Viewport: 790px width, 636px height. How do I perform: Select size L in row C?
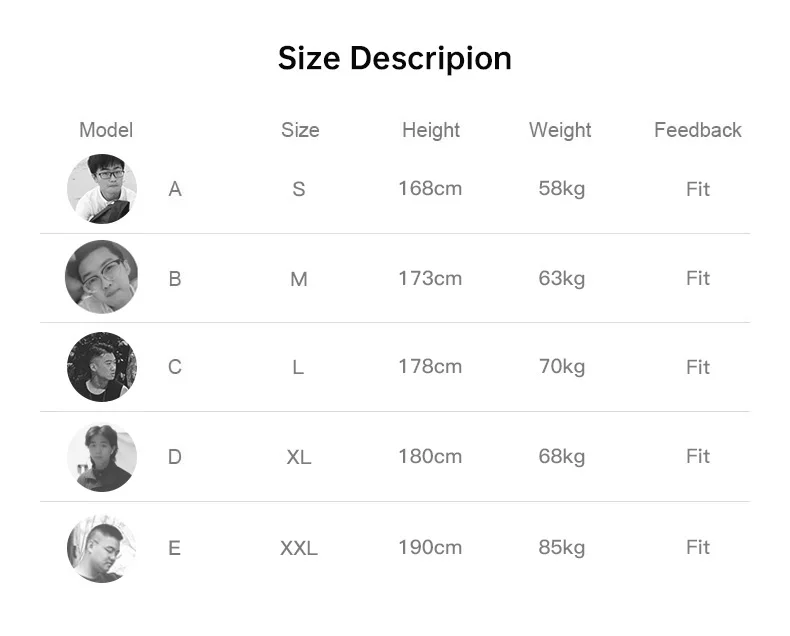(x=298, y=367)
